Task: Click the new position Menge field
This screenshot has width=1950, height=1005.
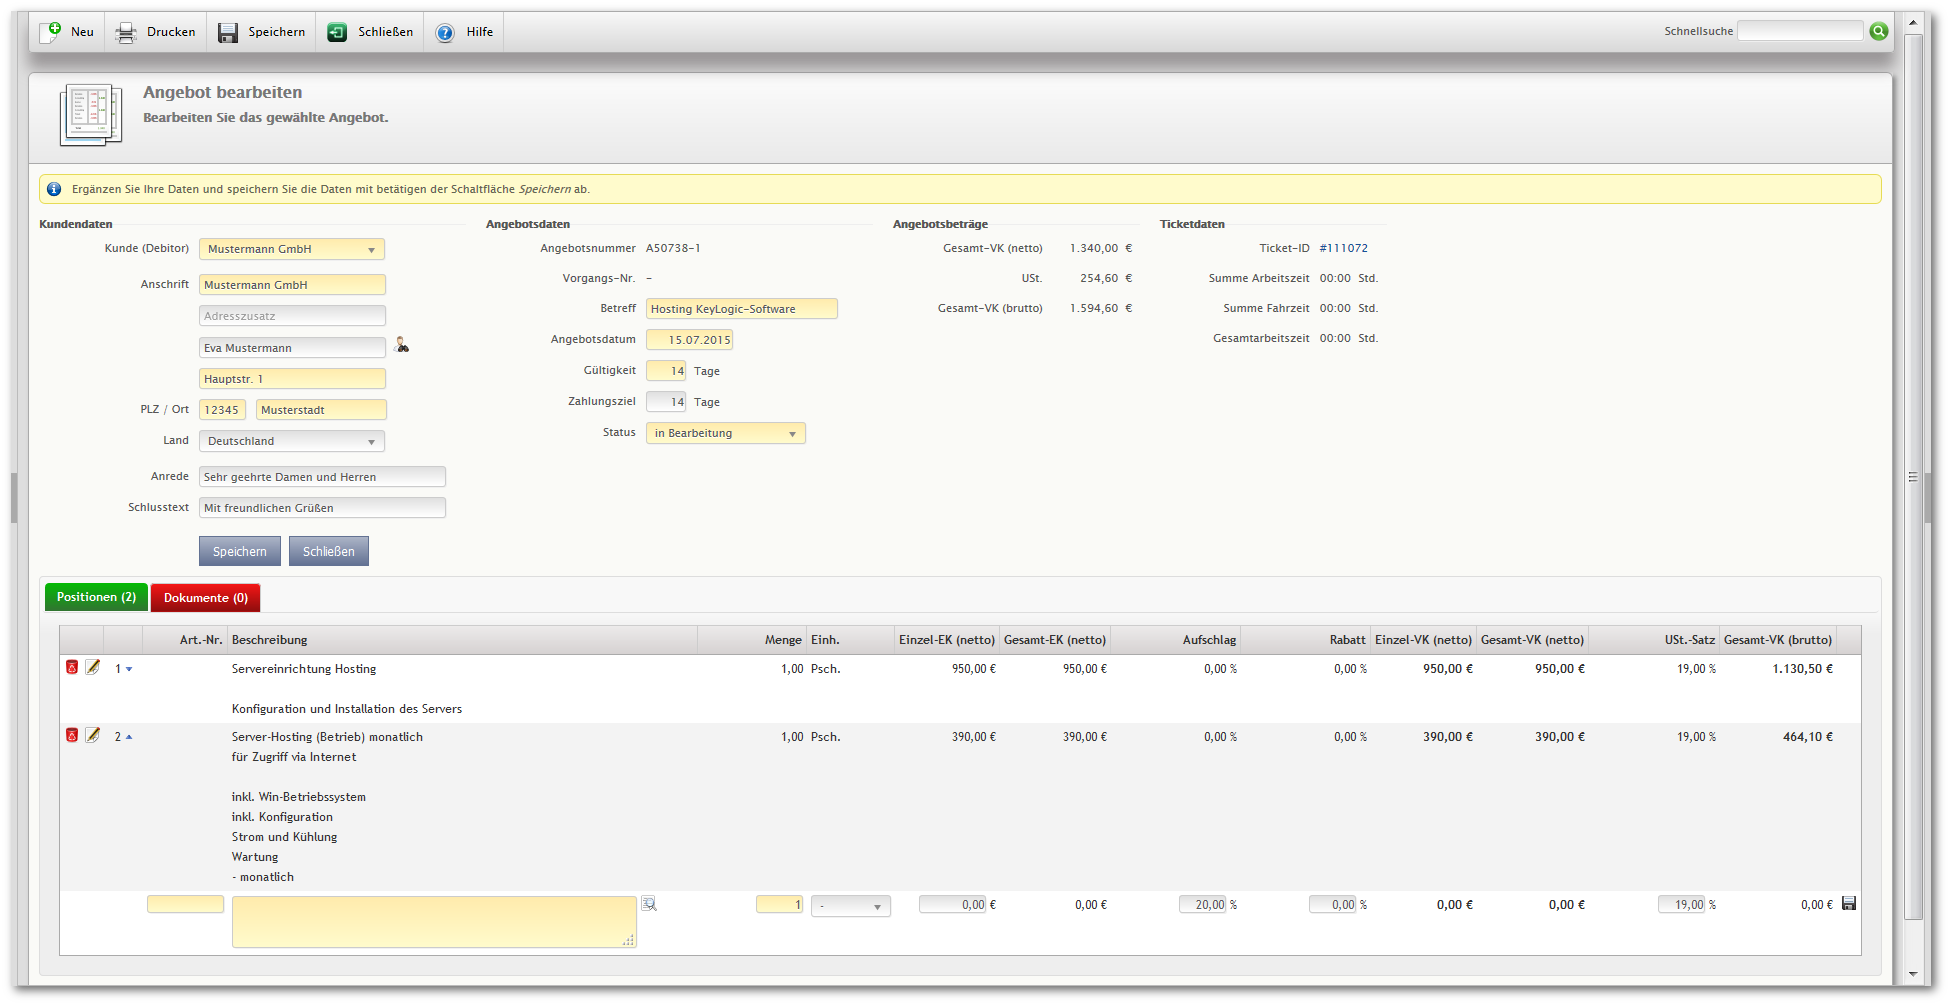Action: click(x=779, y=904)
